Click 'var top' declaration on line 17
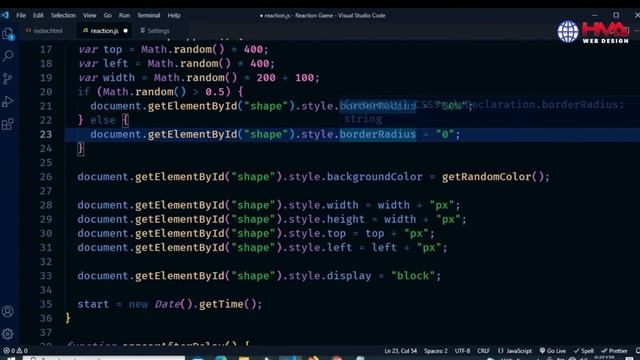The width and height of the screenshot is (640, 360). pos(100,49)
